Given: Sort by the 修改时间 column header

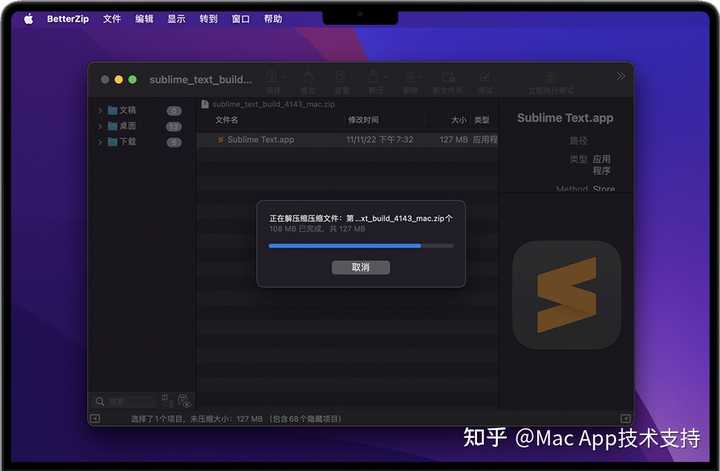Looking at the screenshot, I should (363, 120).
